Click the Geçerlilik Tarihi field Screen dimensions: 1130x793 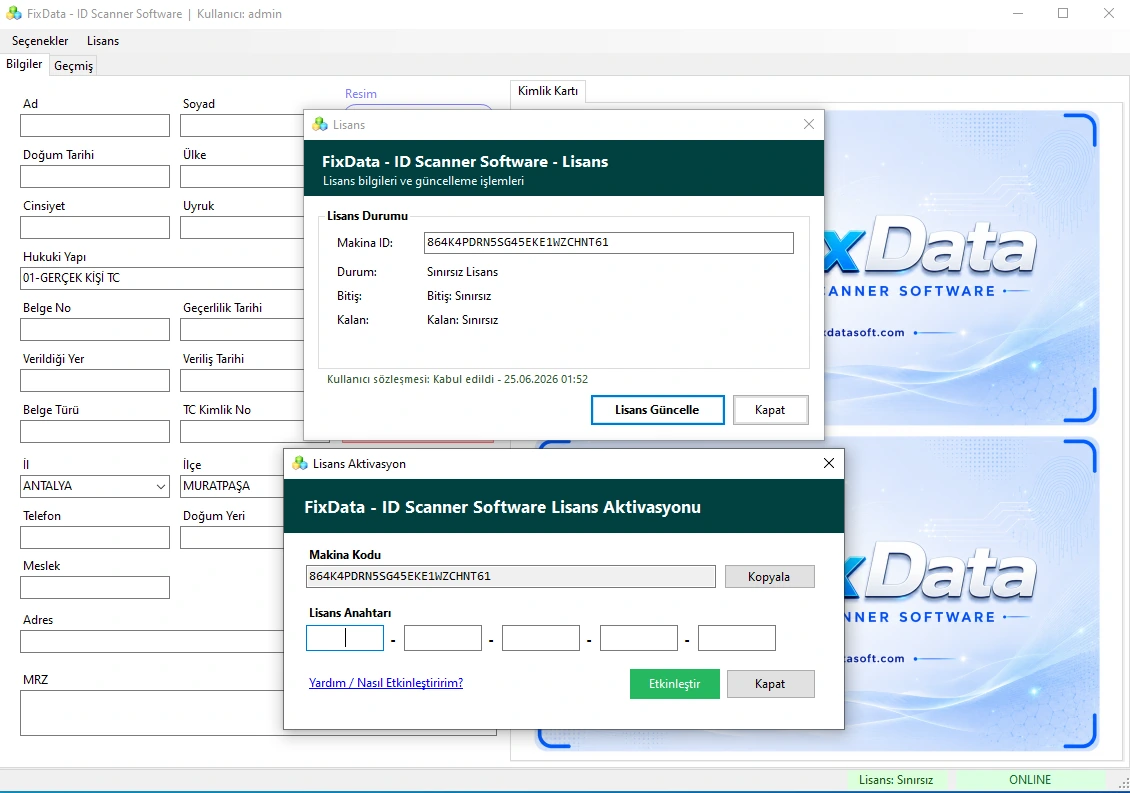pos(242,329)
